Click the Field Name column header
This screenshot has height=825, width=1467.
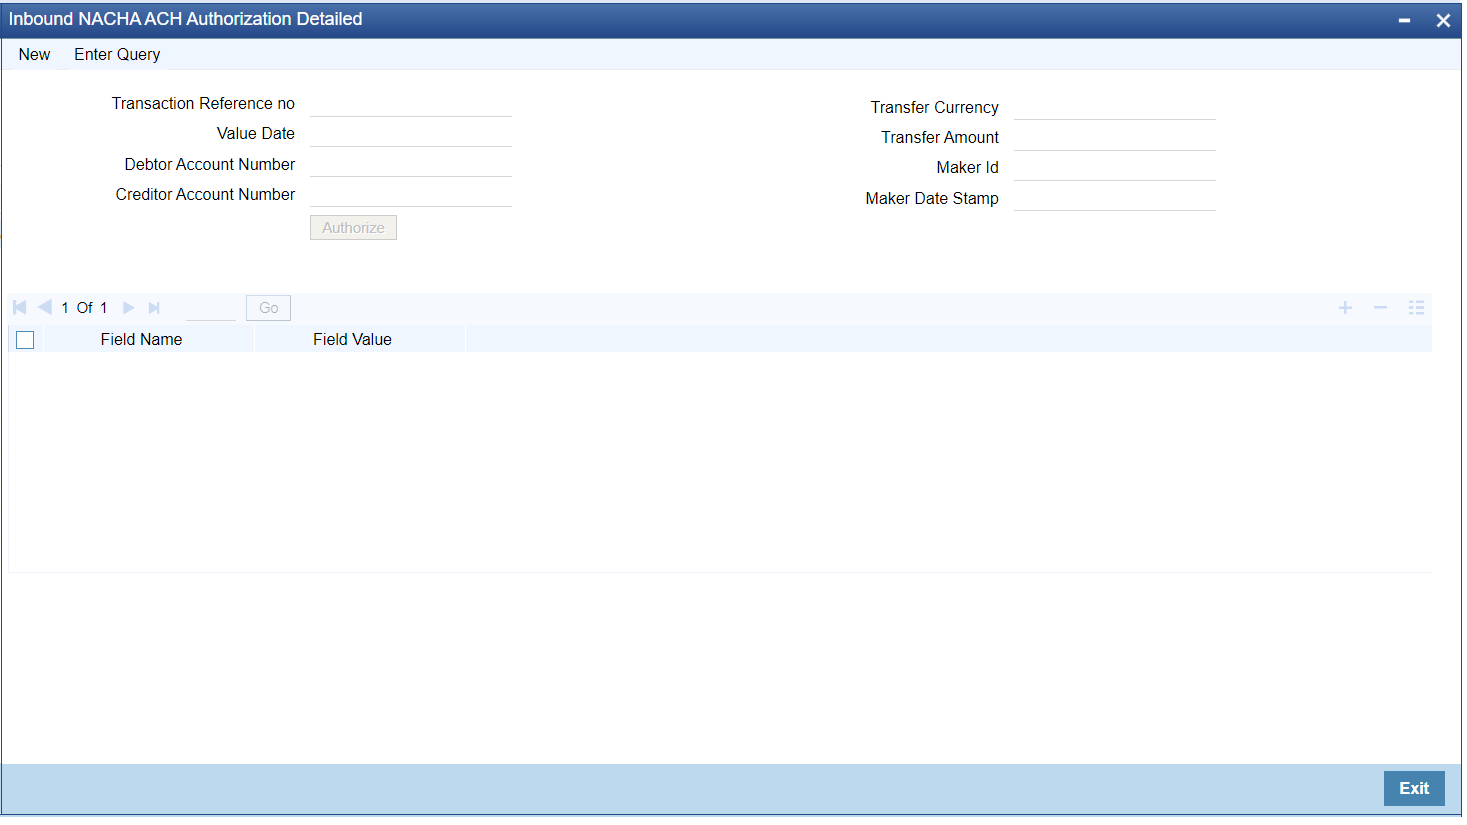[141, 340]
